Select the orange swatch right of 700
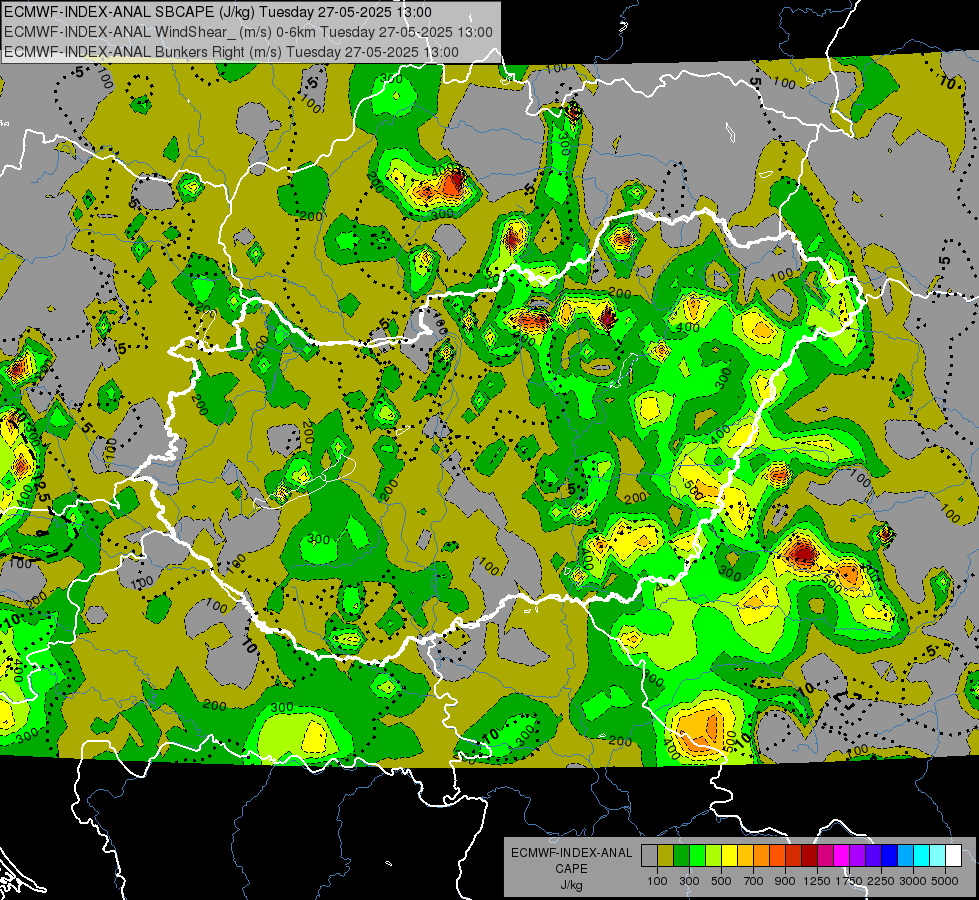 click(x=761, y=856)
